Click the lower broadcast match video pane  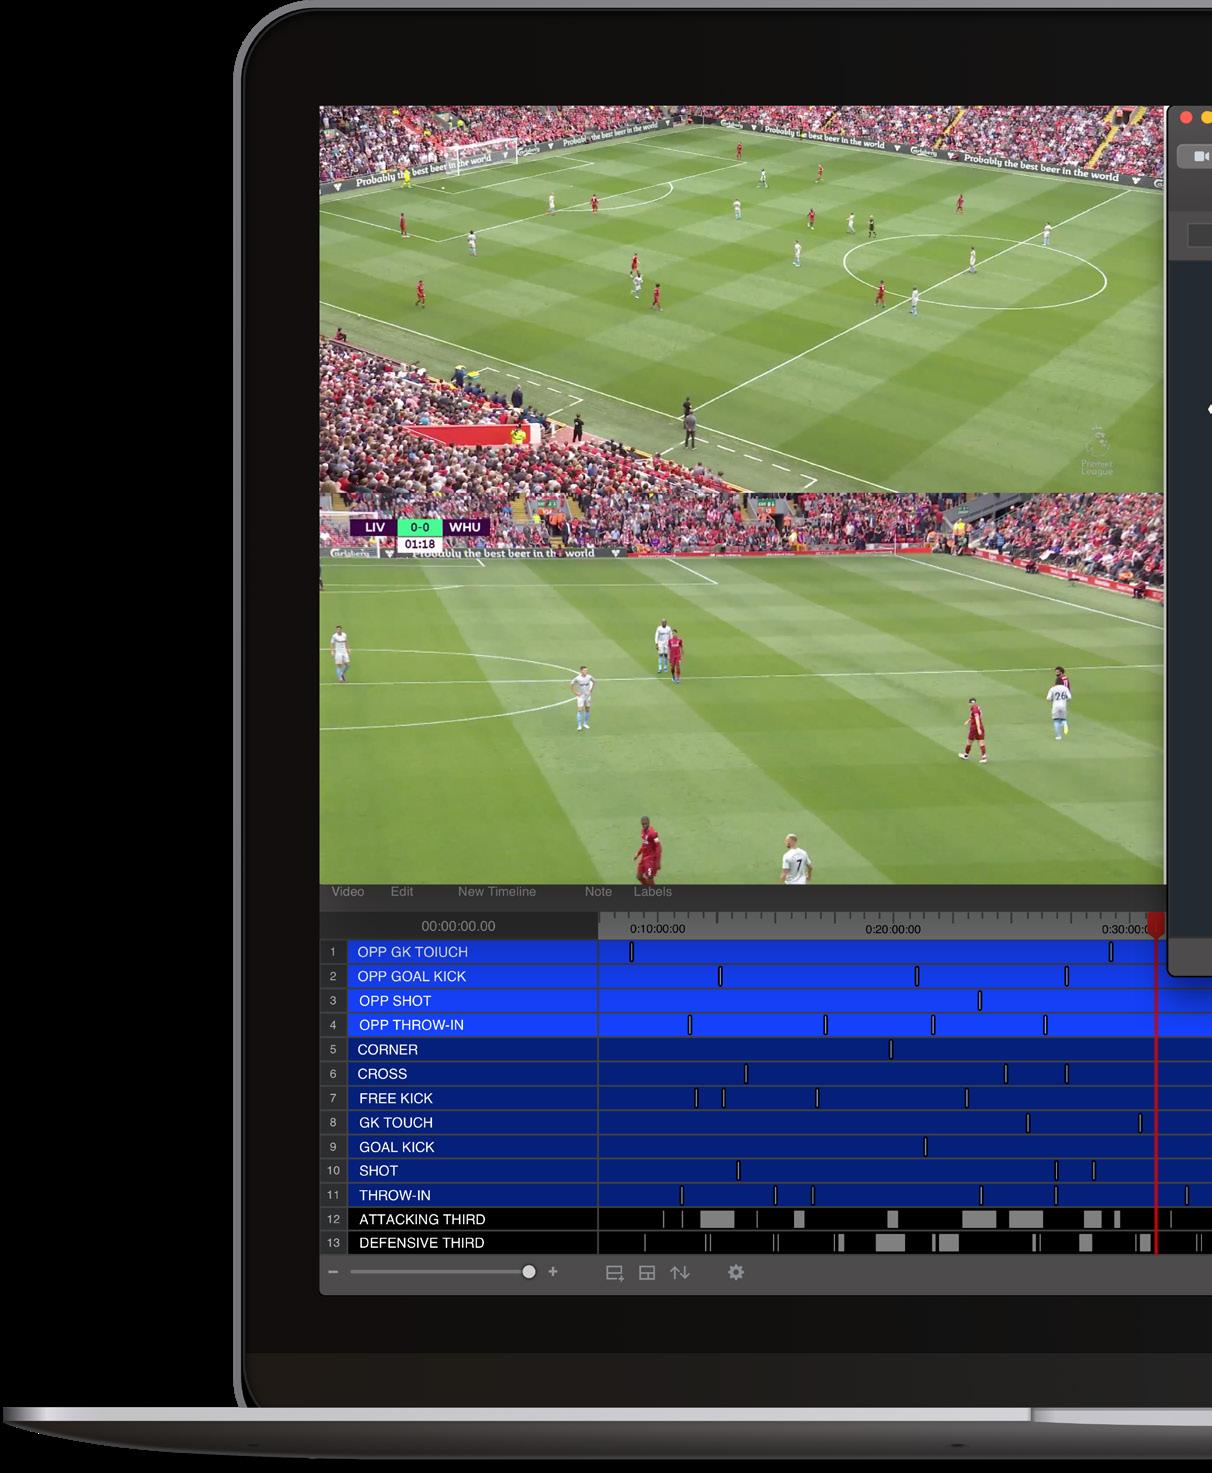coord(742,688)
